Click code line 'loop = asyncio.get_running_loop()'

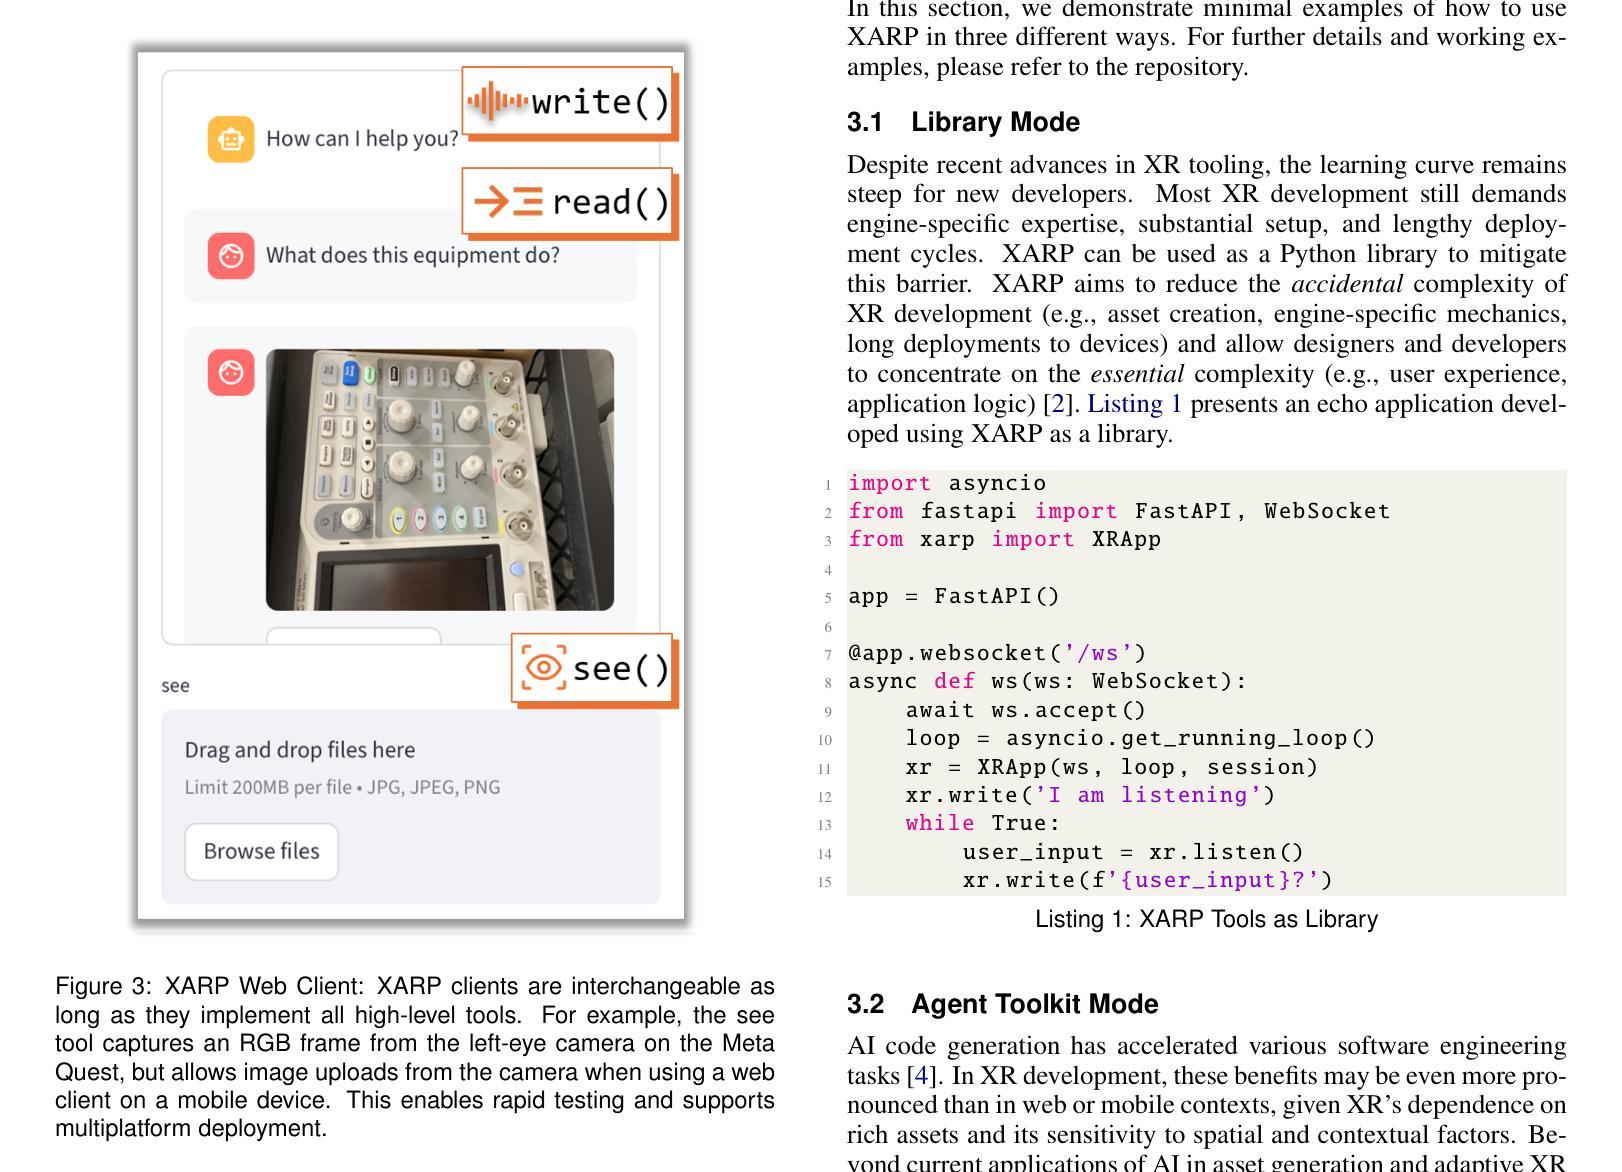click(1141, 739)
